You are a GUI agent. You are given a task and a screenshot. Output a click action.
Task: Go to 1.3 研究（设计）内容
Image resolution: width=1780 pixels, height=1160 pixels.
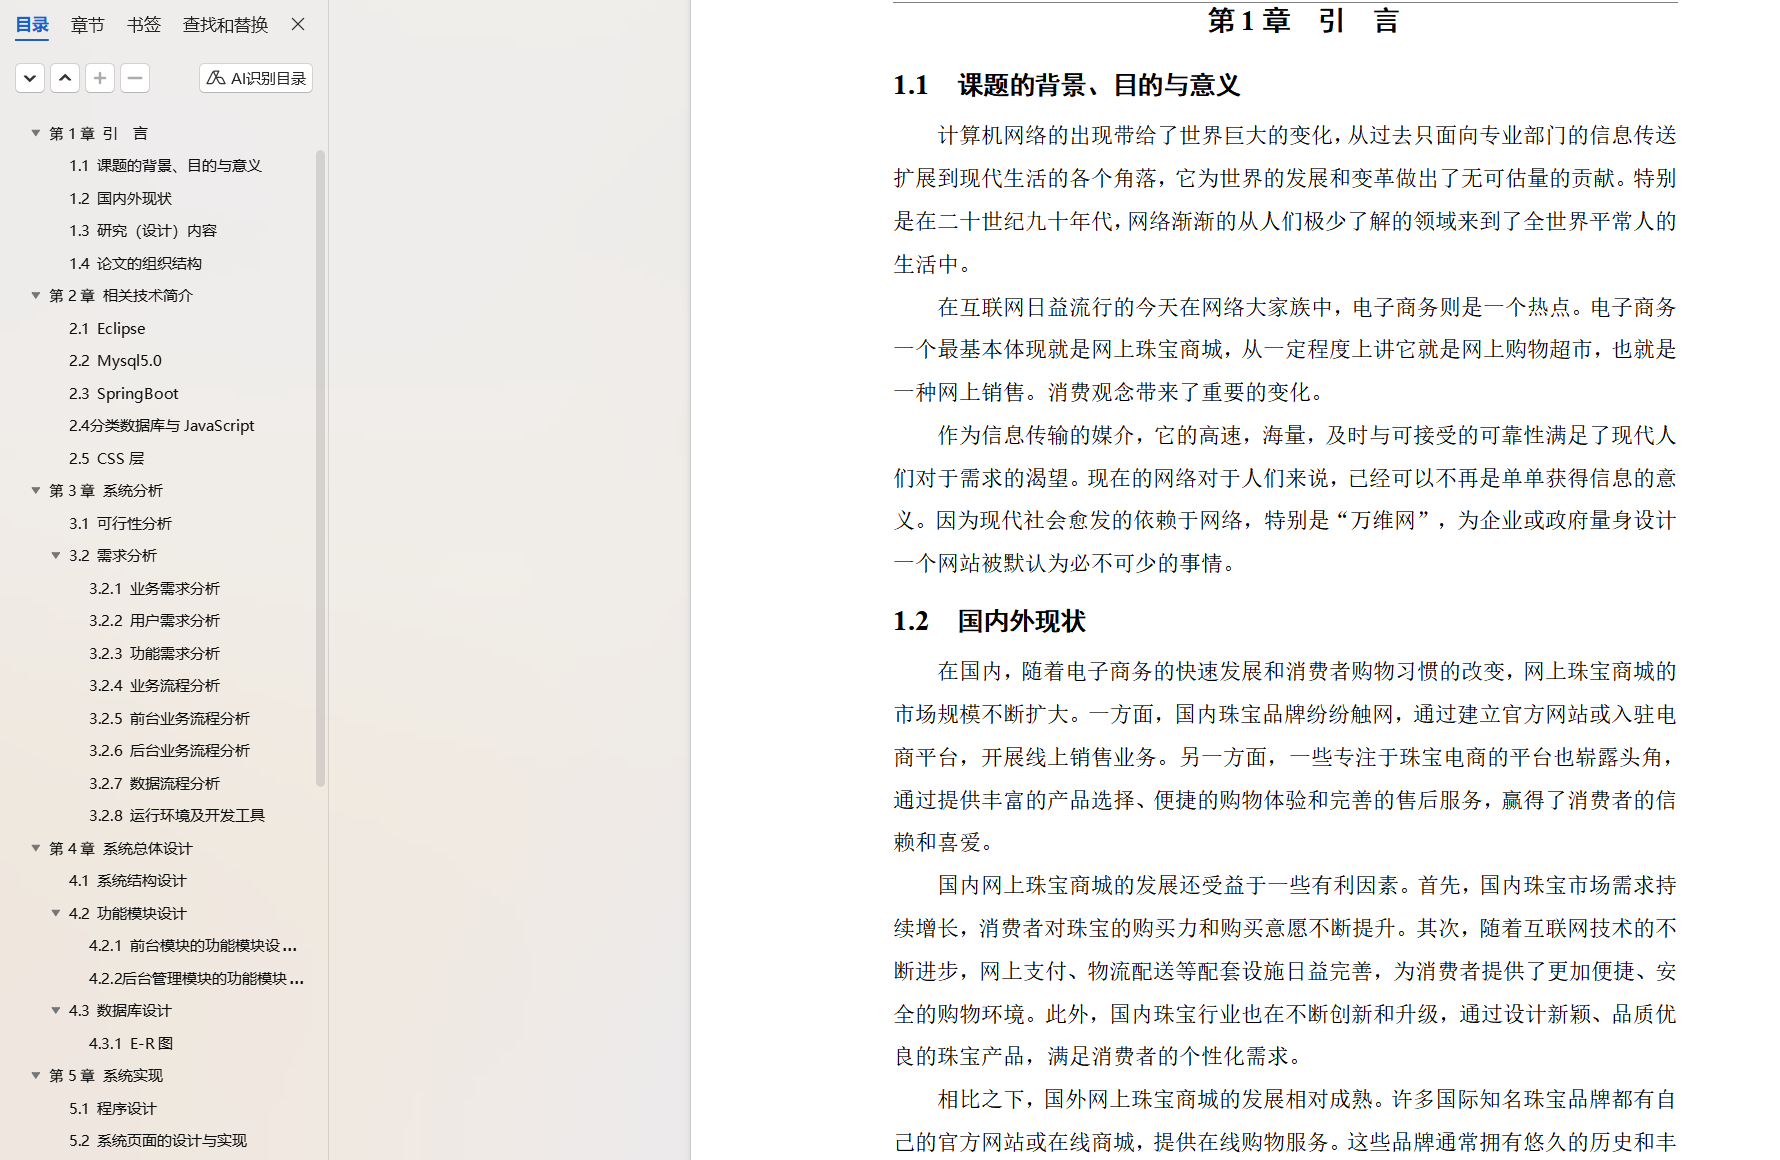tap(143, 231)
